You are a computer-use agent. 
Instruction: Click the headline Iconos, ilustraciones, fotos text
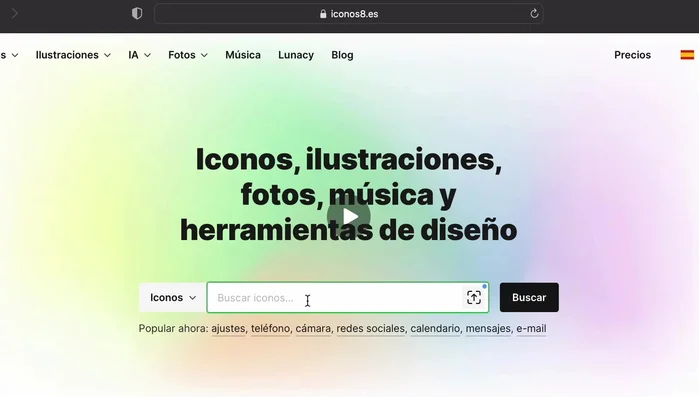point(349,195)
